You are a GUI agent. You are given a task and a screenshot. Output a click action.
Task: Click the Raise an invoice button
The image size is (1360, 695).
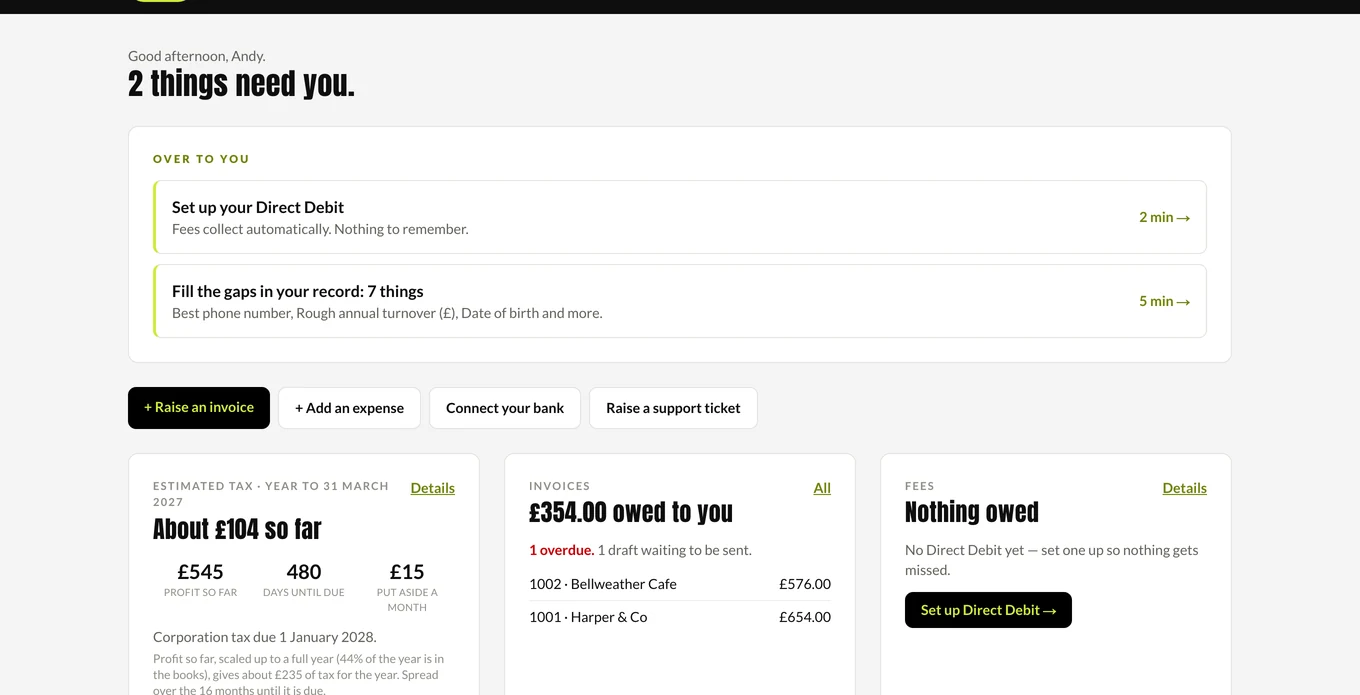(x=199, y=408)
